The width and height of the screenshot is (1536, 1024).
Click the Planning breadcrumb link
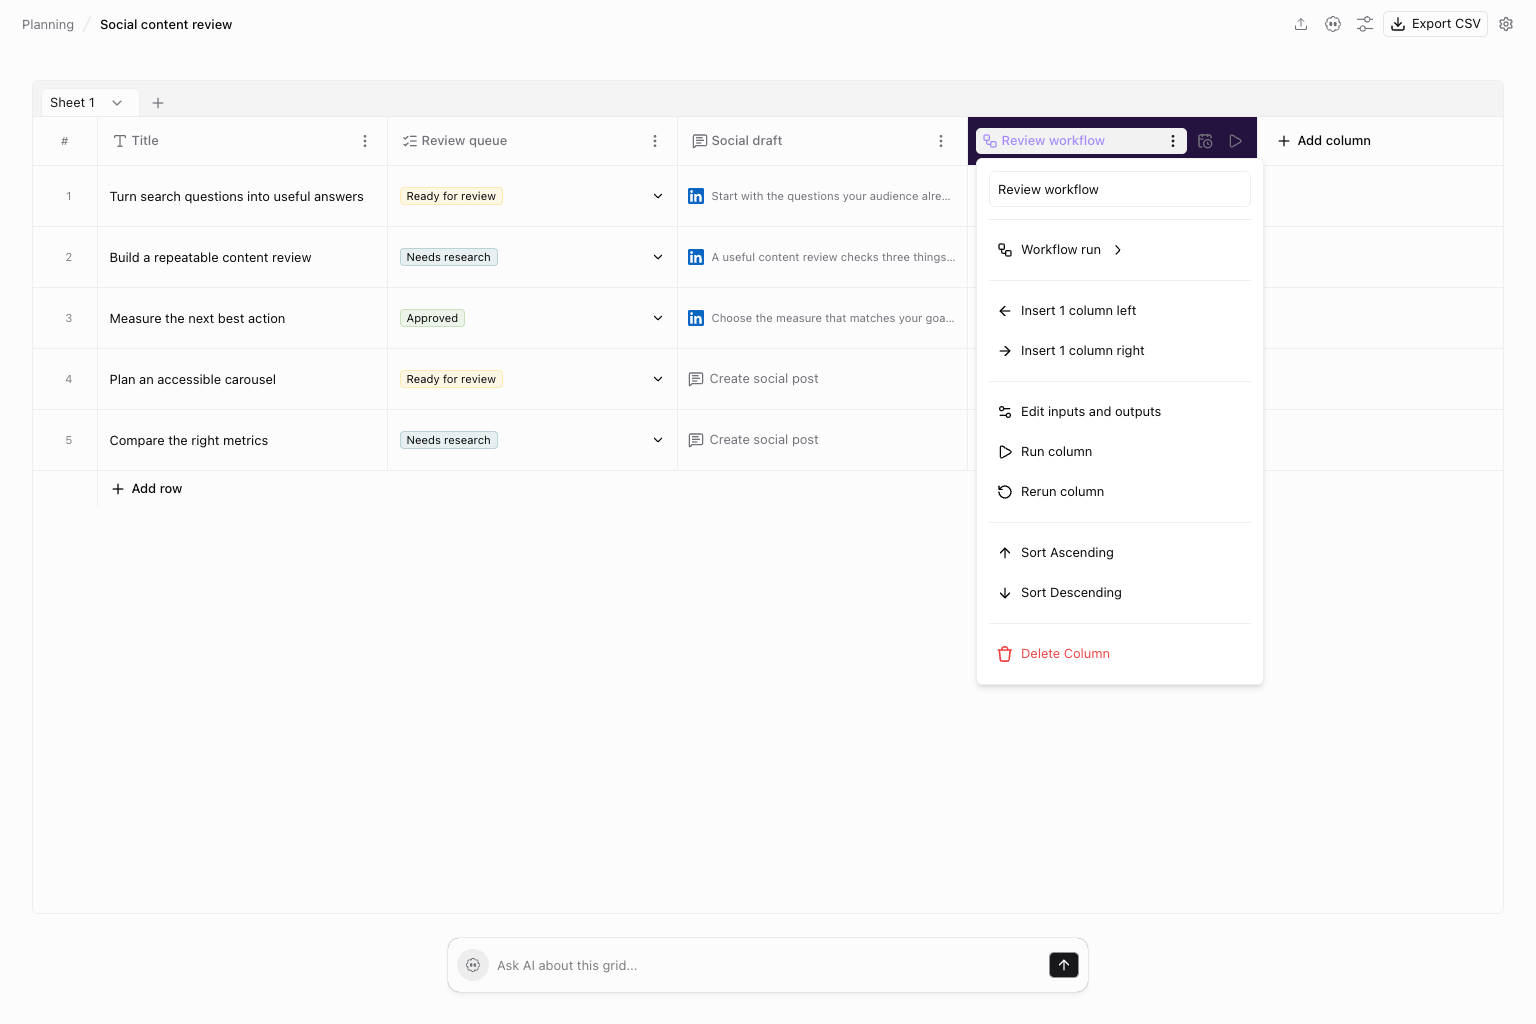coord(48,24)
